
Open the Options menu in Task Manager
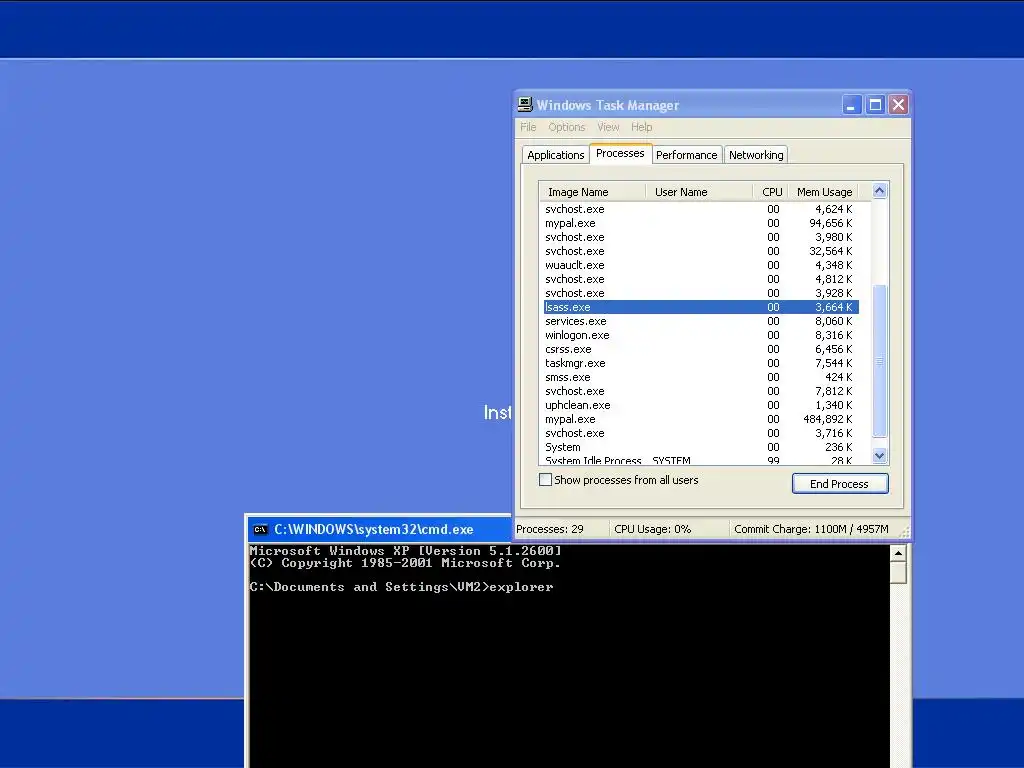(566, 127)
